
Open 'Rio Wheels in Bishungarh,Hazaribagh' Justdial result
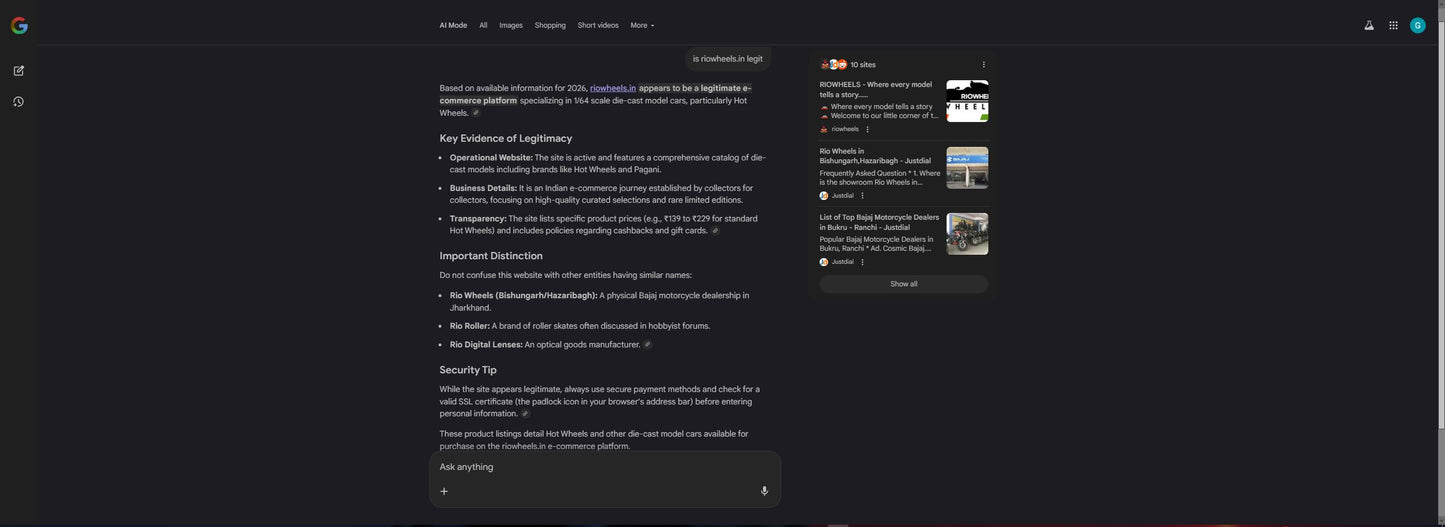point(875,156)
